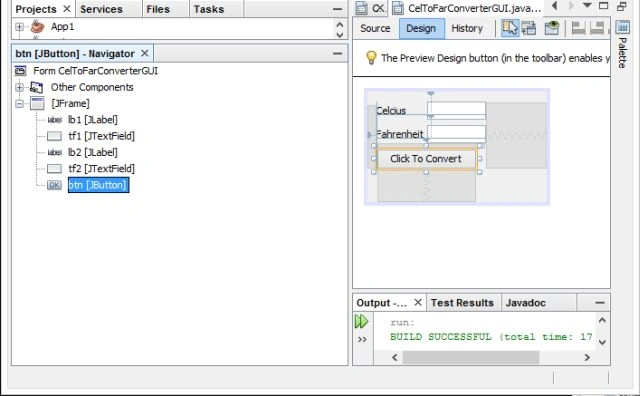Click the Other Components icon
The width and height of the screenshot is (640, 396).
[x=36, y=87]
